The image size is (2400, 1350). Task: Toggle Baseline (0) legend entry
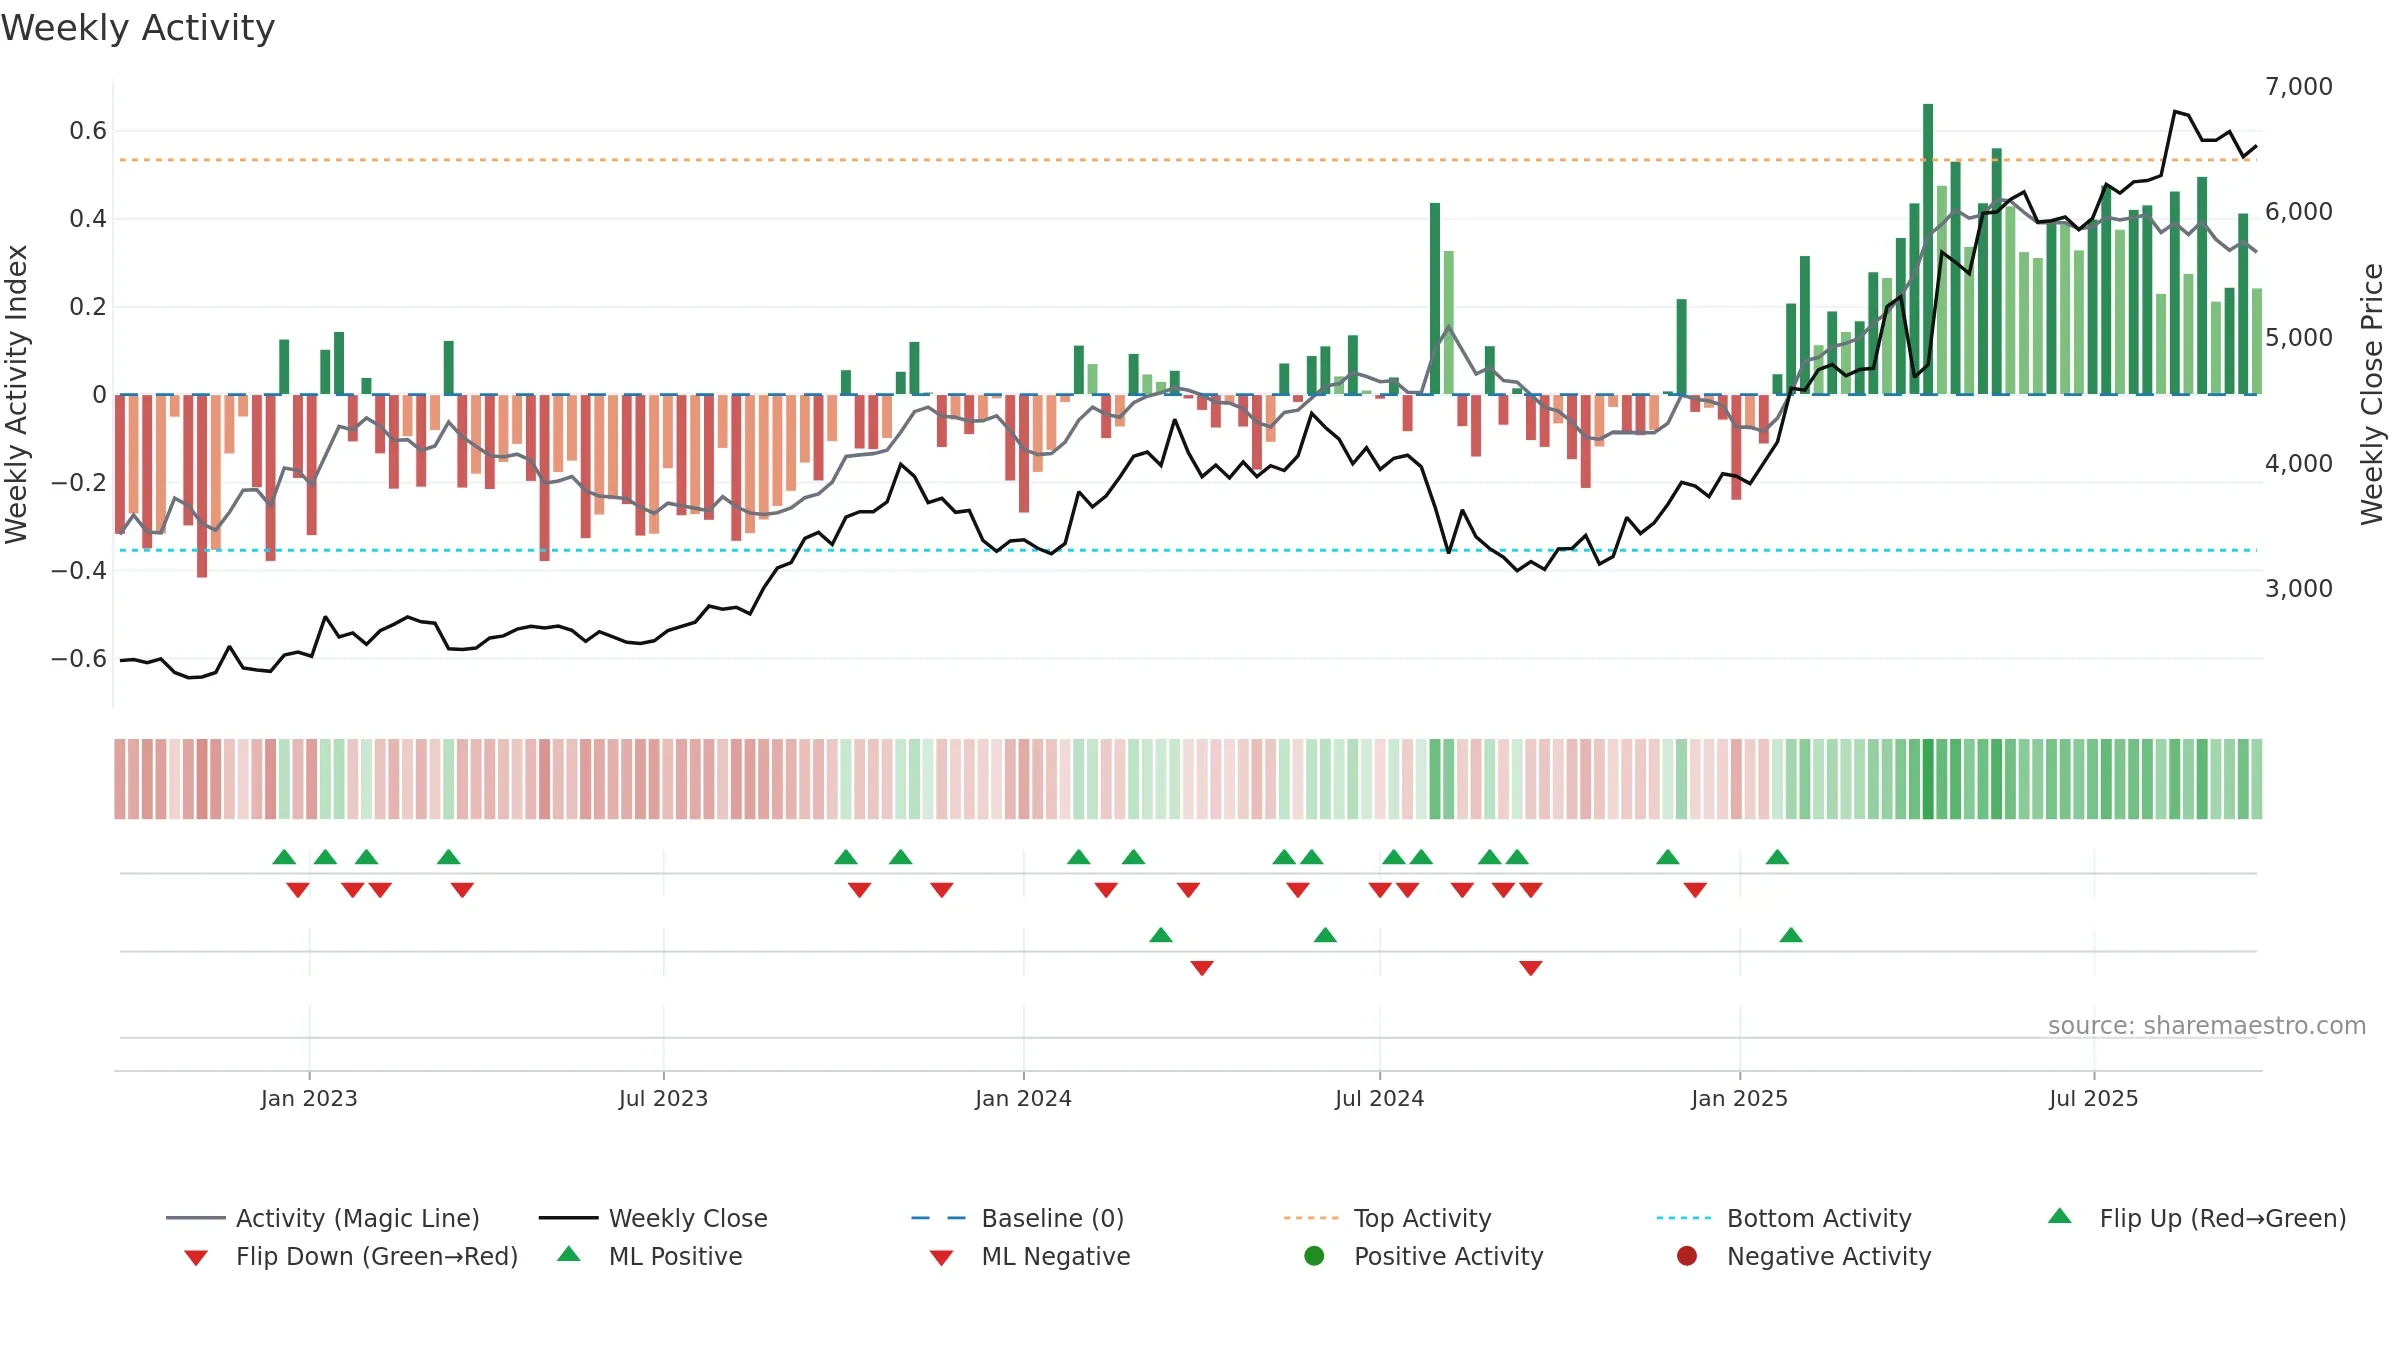pos(1018,1218)
